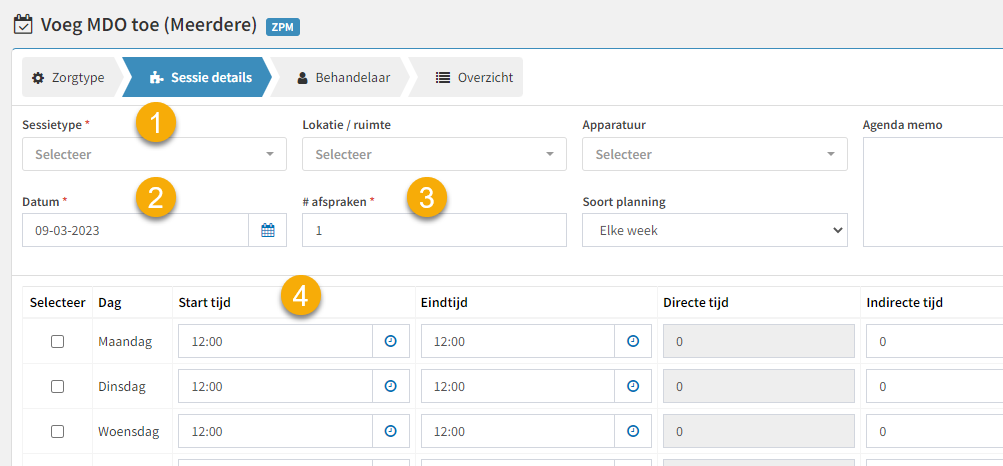1003x466 pixels.
Task: Expand the Soort planning select box
Action: [715, 230]
